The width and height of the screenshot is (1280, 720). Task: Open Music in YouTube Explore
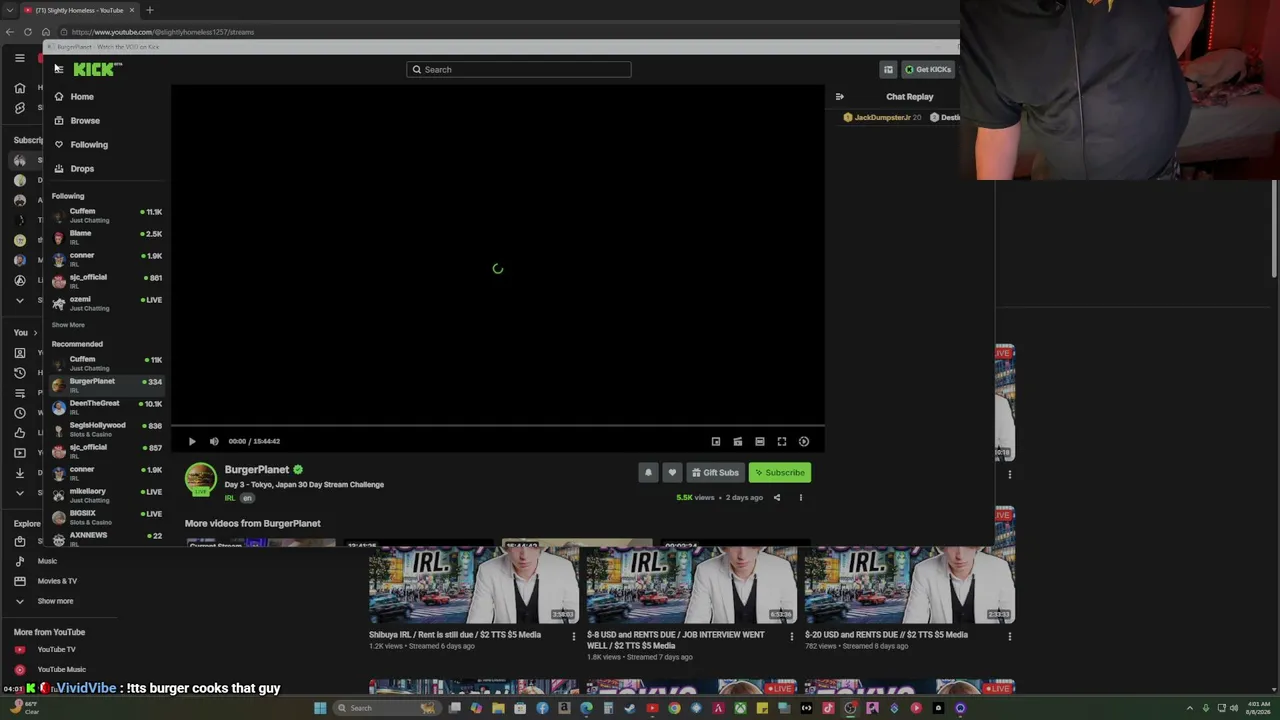coord(47,561)
